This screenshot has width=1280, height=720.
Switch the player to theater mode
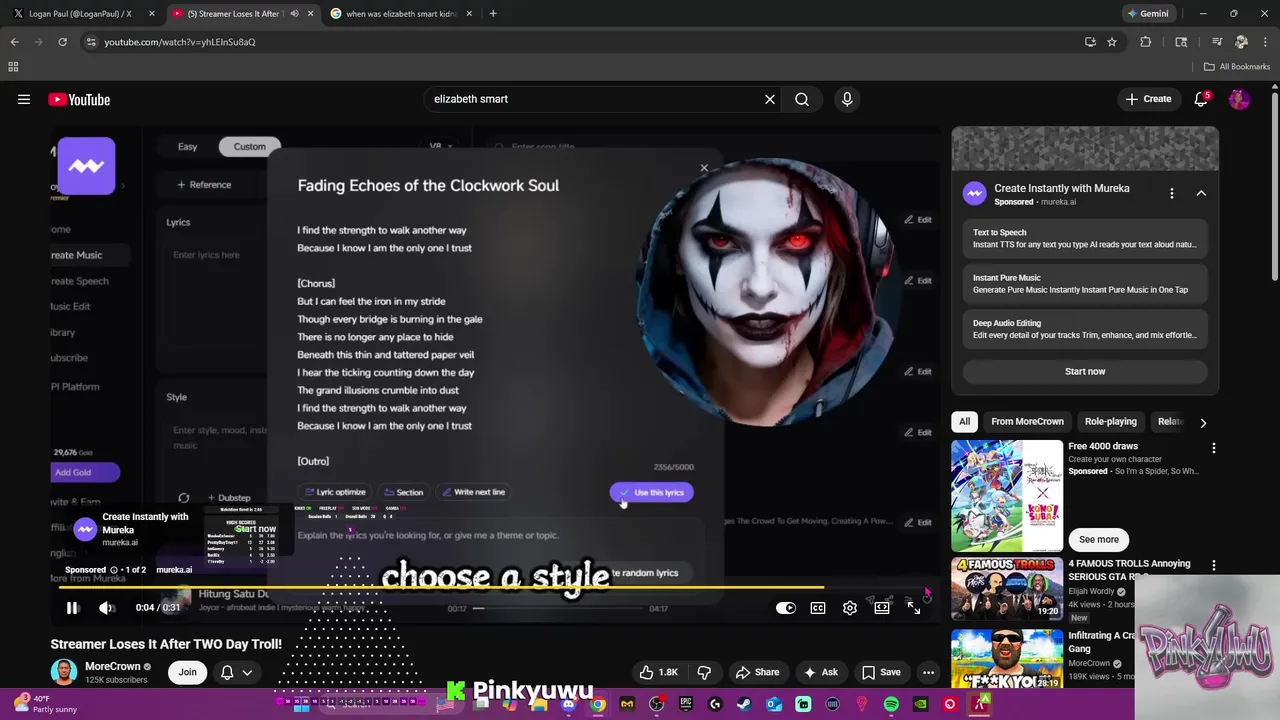pos(882,607)
